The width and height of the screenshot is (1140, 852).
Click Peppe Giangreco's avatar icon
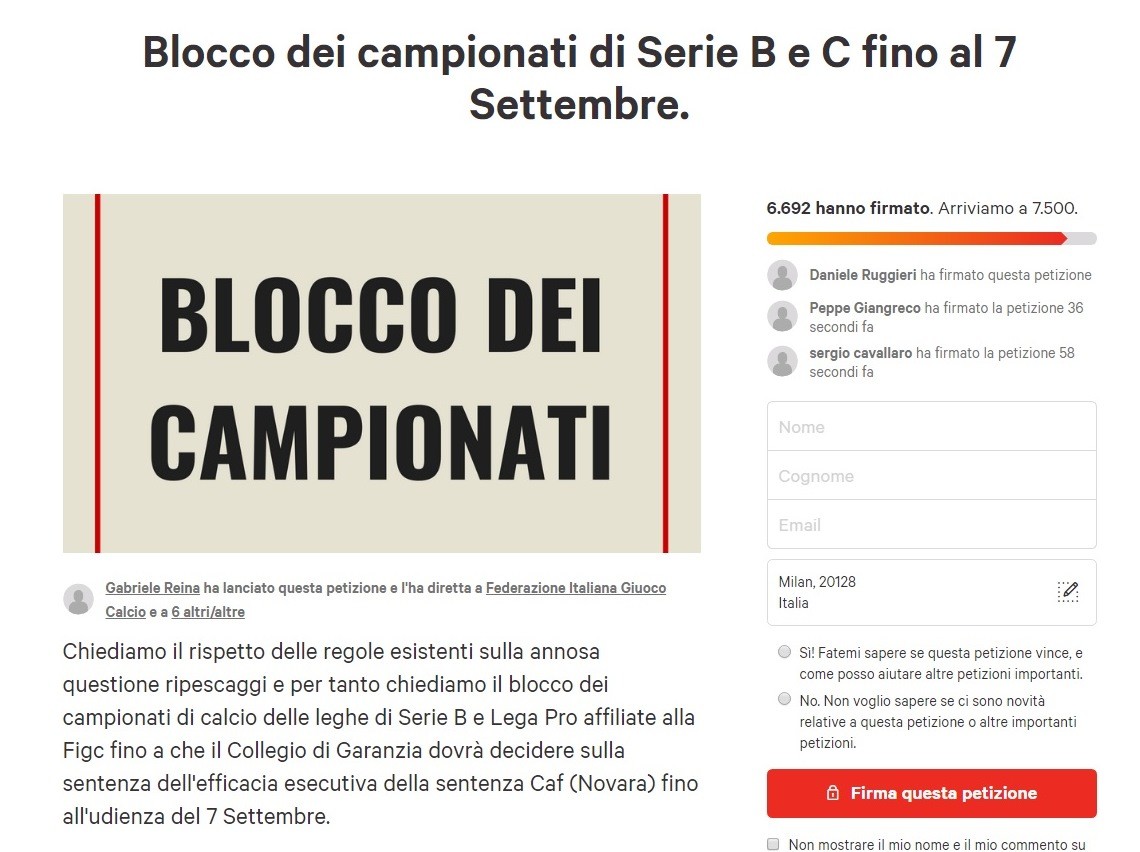tap(782, 316)
